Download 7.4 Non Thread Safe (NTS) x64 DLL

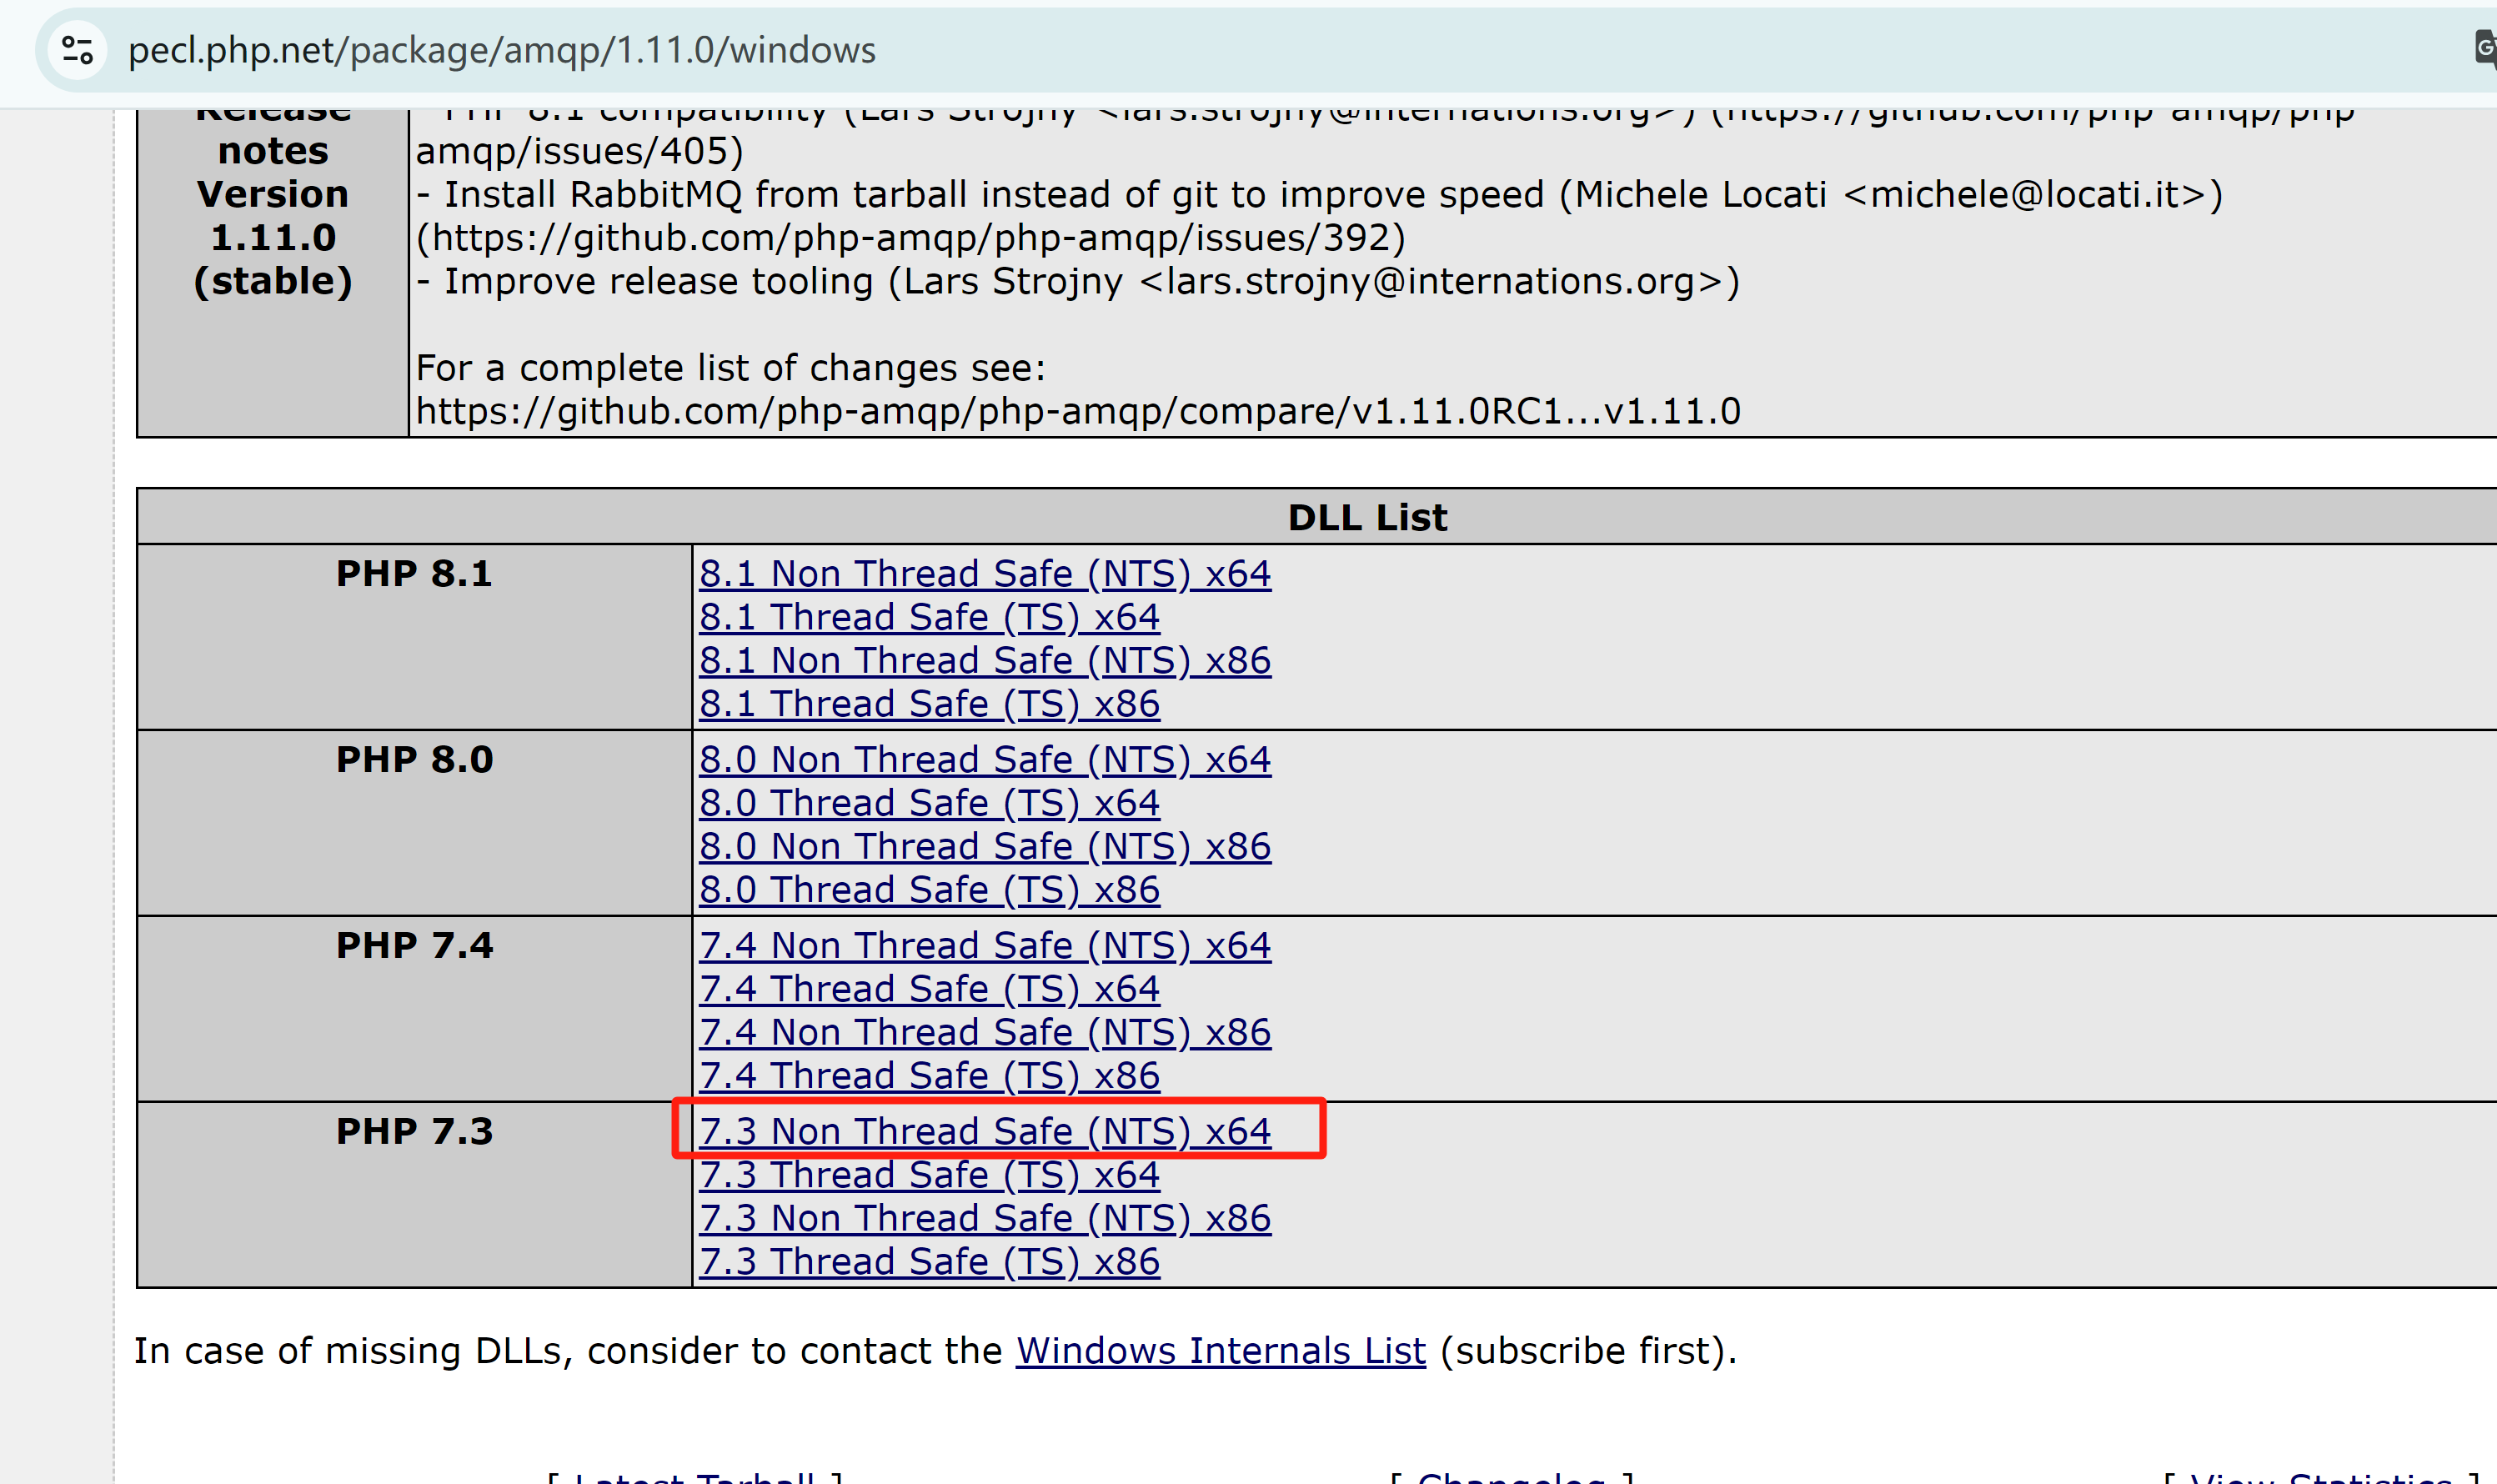985,944
